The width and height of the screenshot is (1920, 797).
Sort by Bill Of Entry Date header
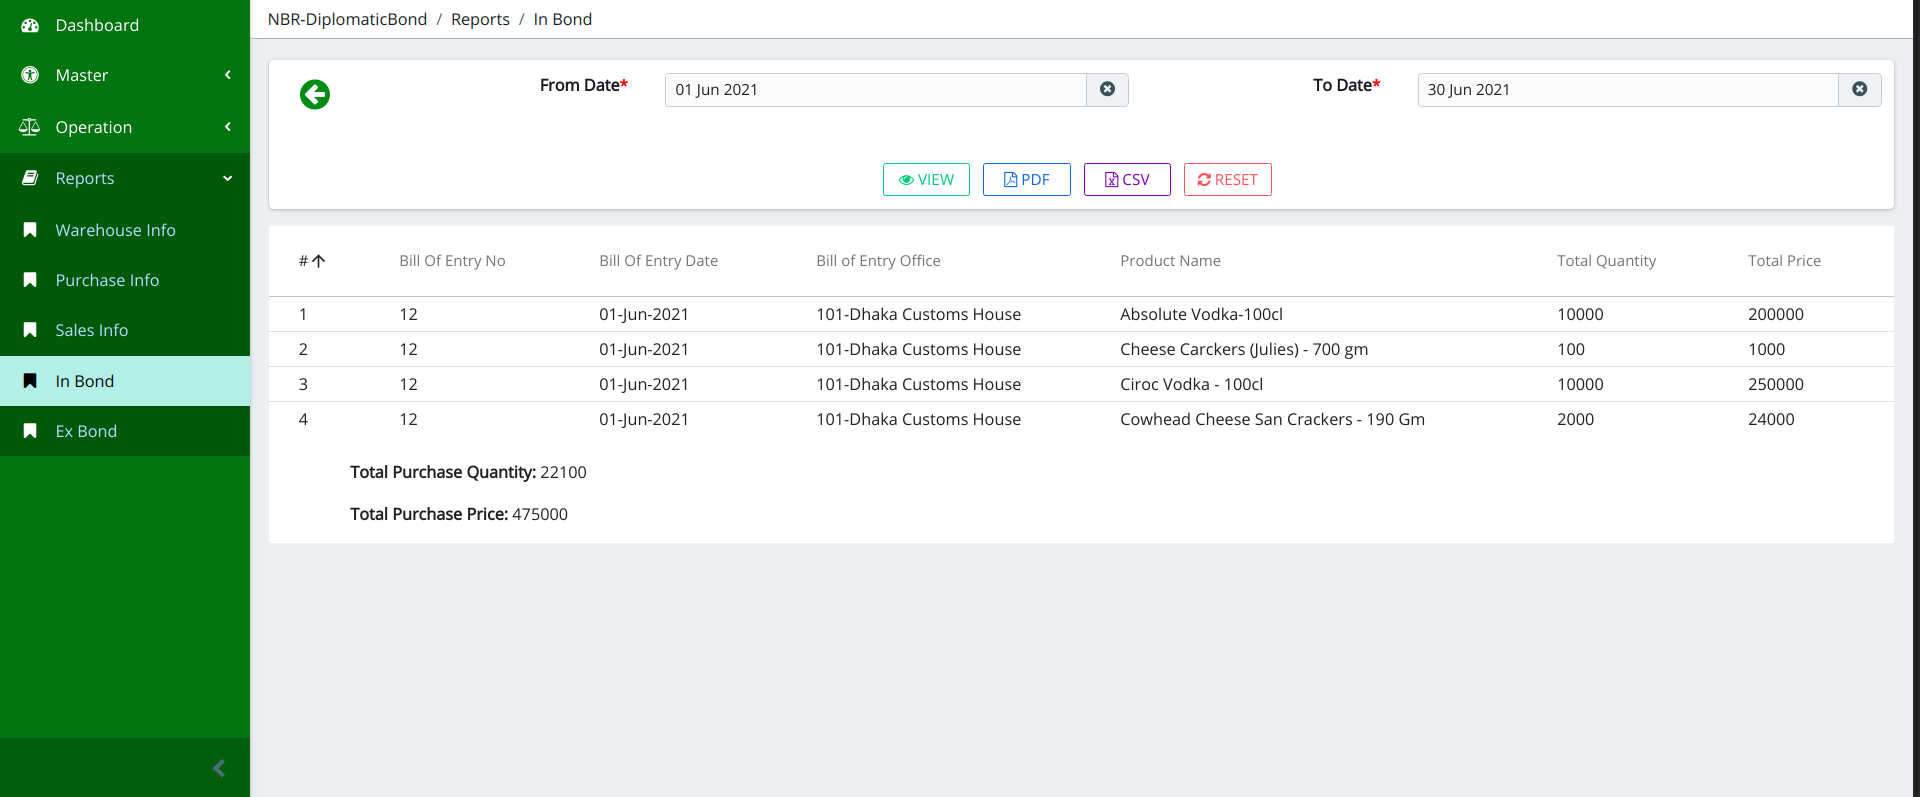coord(658,261)
